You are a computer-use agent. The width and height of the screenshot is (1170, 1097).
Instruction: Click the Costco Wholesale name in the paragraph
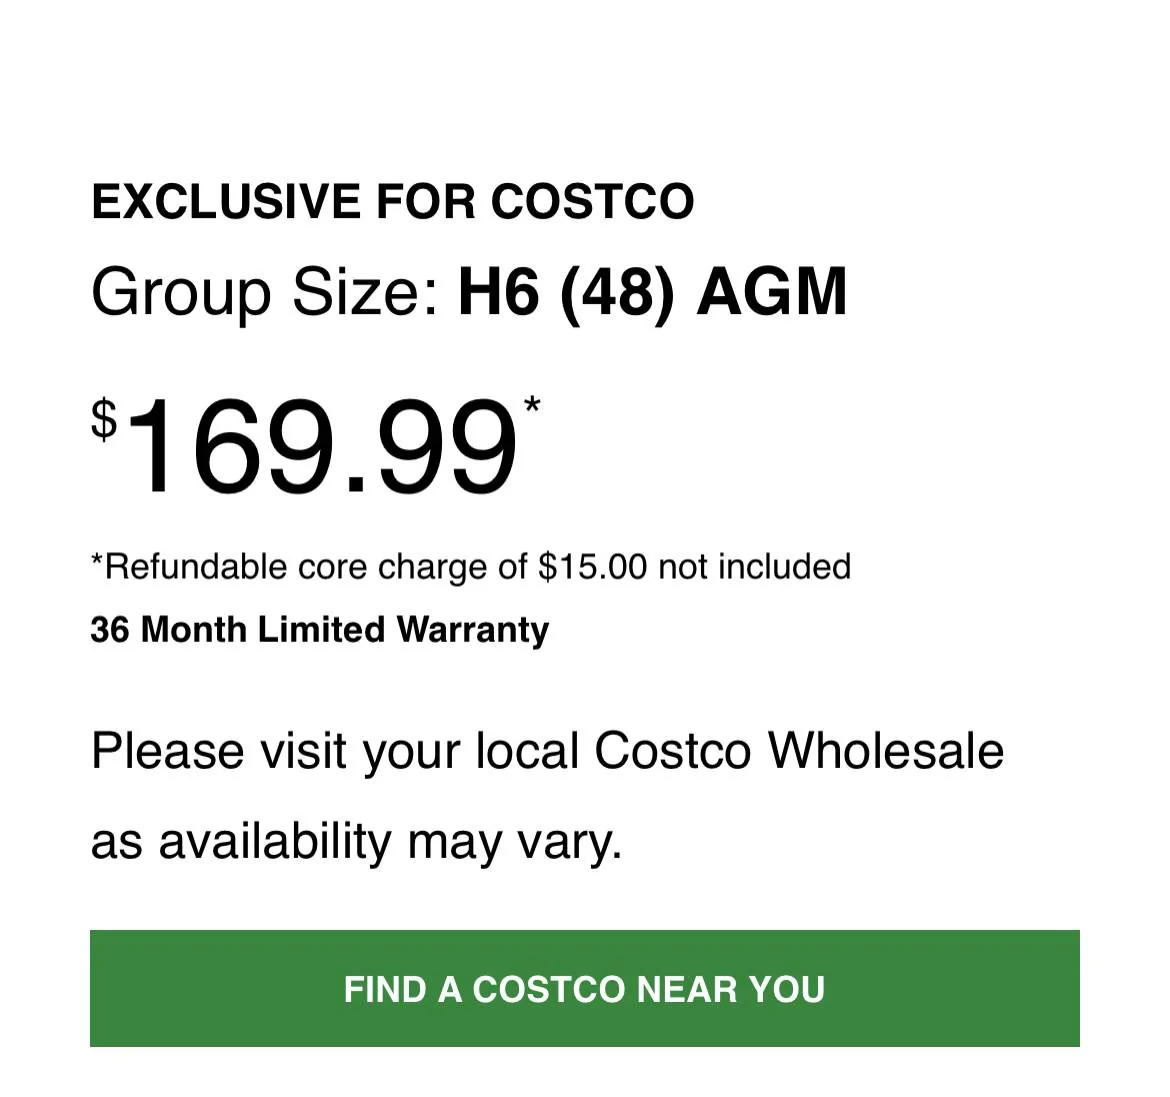click(798, 751)
